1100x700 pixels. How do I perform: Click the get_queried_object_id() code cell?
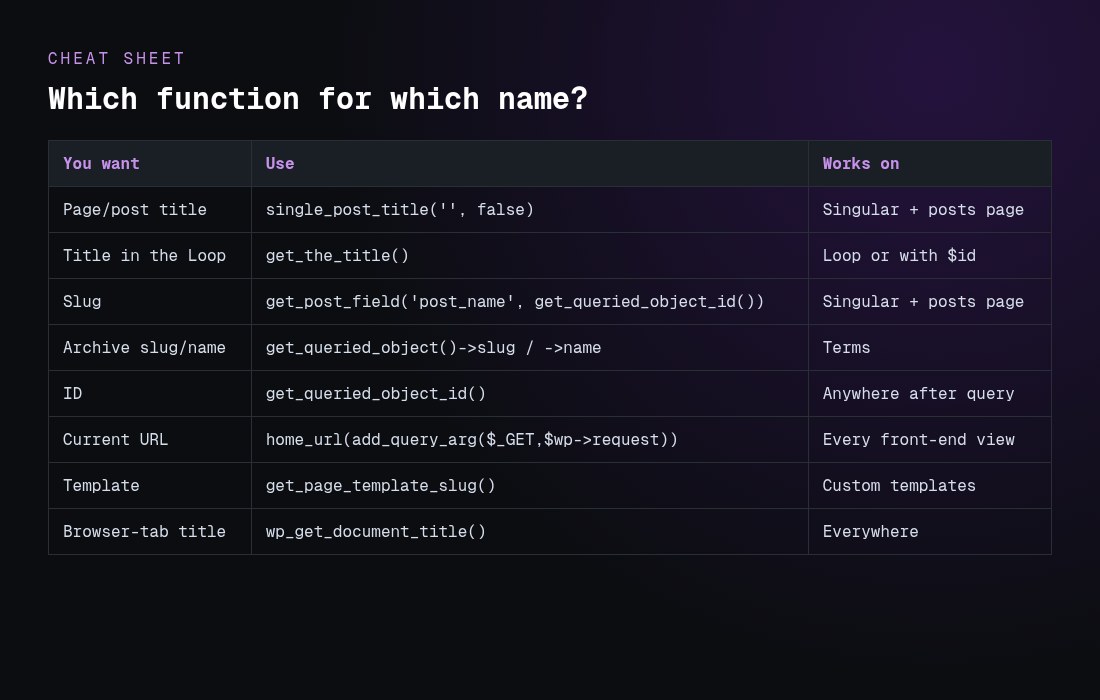tap(530, 393)
